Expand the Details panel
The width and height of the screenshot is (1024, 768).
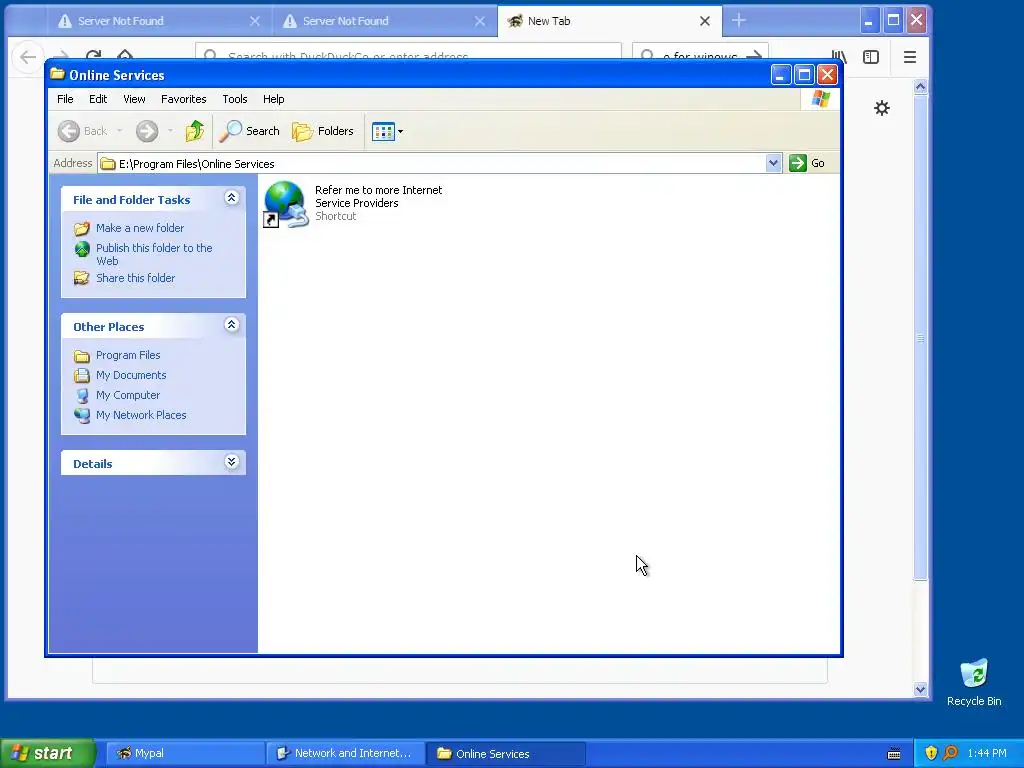(231, 462)
